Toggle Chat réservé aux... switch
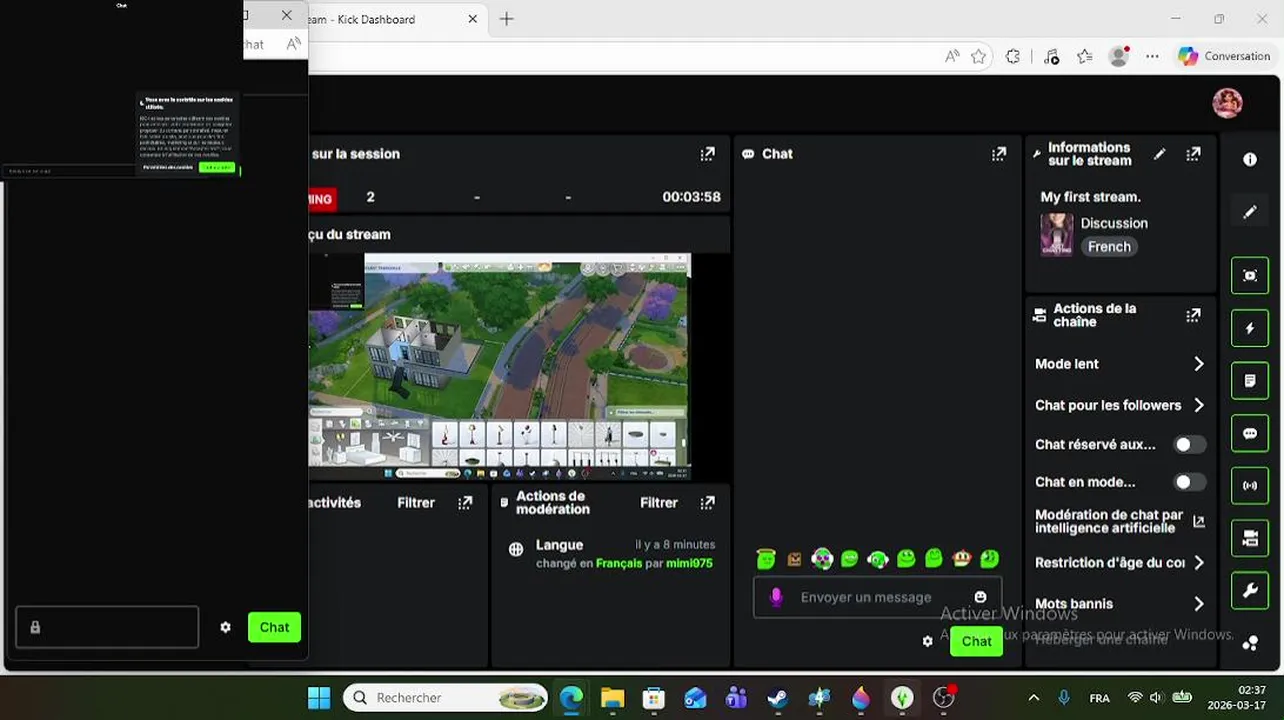1284x720 pixels. [1189, 445]
